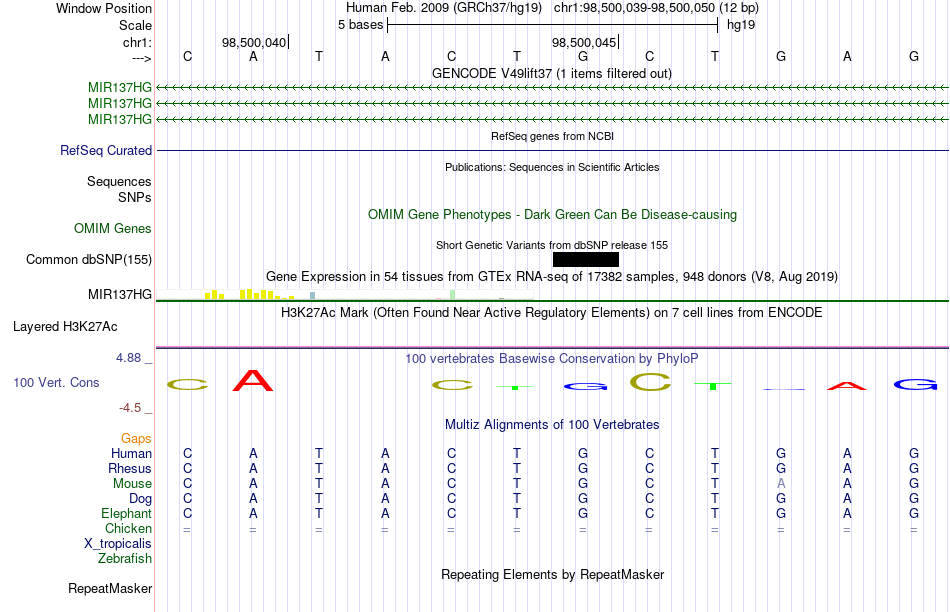This screenshot has height=612, width=950.
Task: Click the blue G logo at right edge
Action: coord(915,384)
